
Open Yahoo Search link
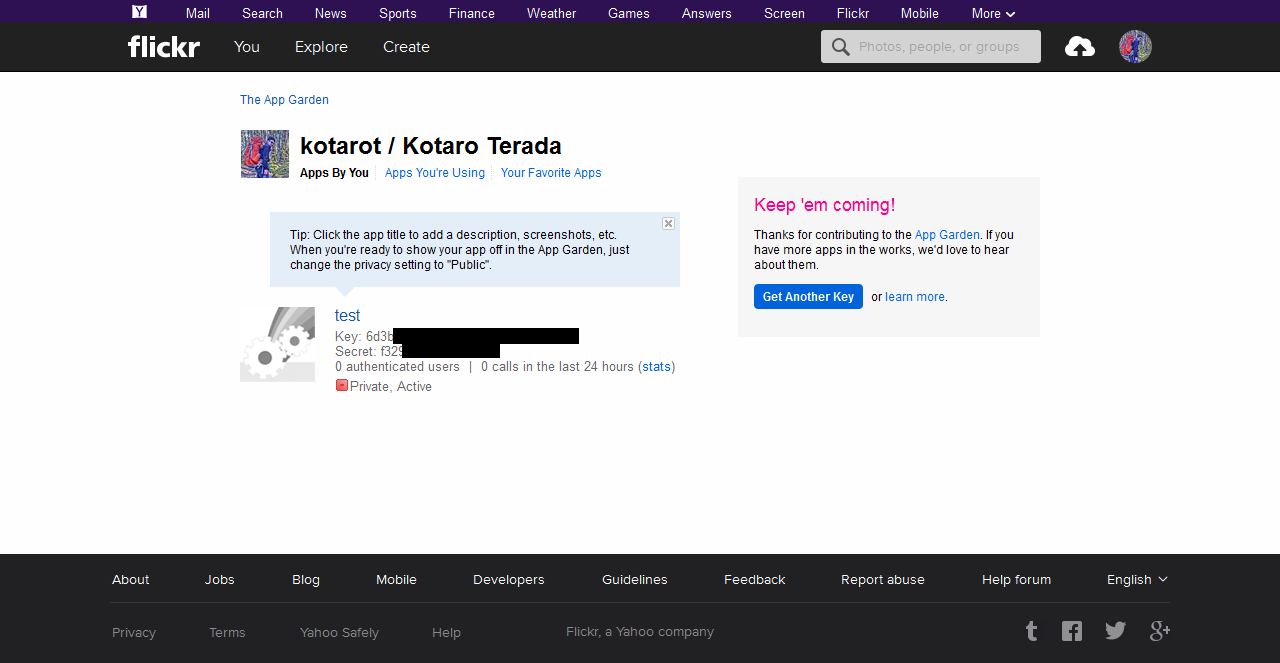[x=262, y=13]
